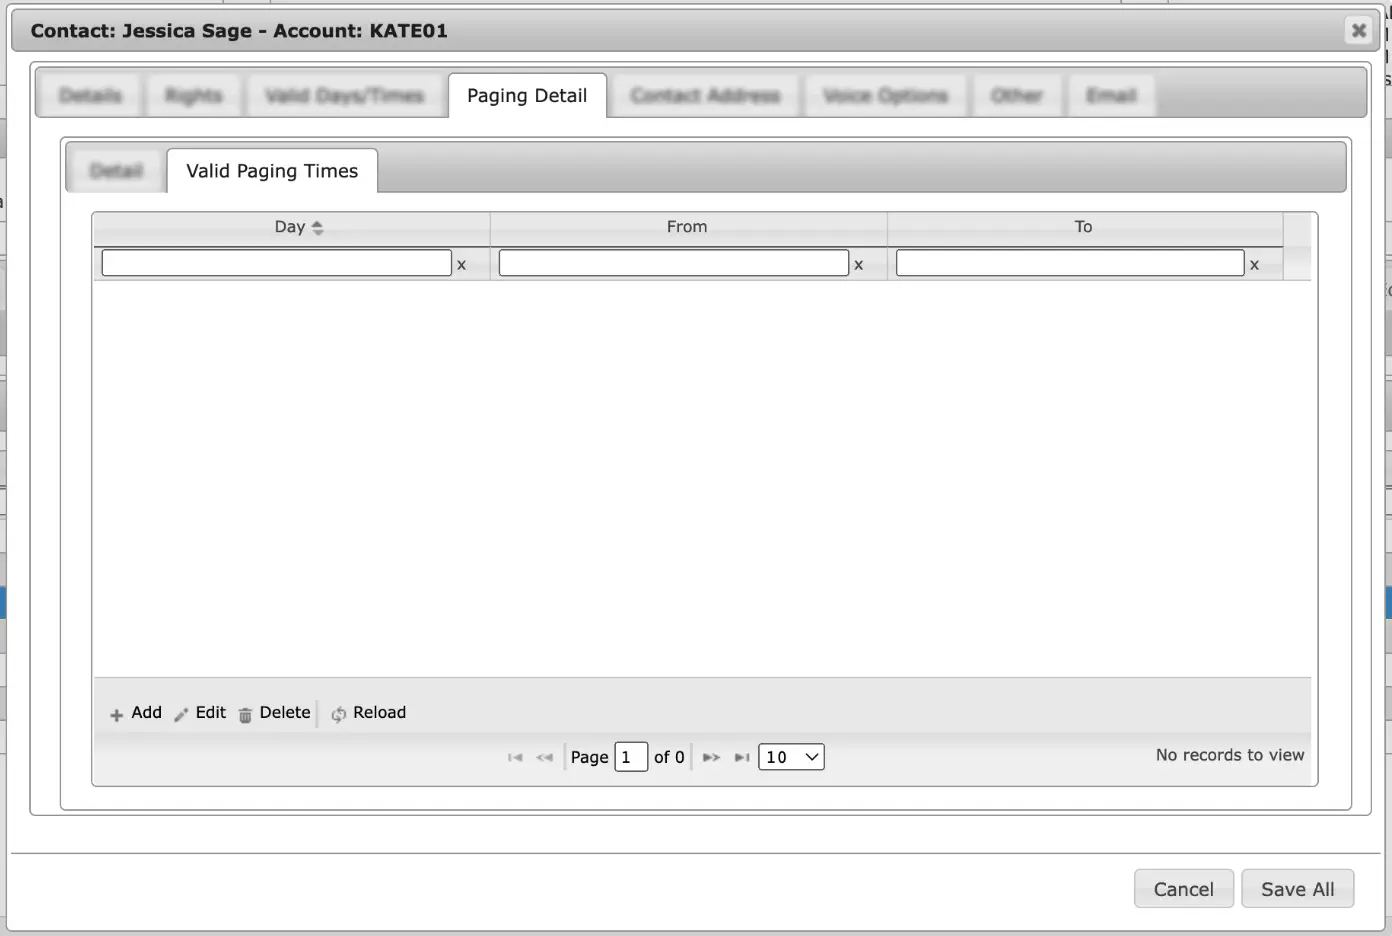Select the Valid Paging Times subtab
The height and width of the screenshot is (936, 1392).
(272, 171)
